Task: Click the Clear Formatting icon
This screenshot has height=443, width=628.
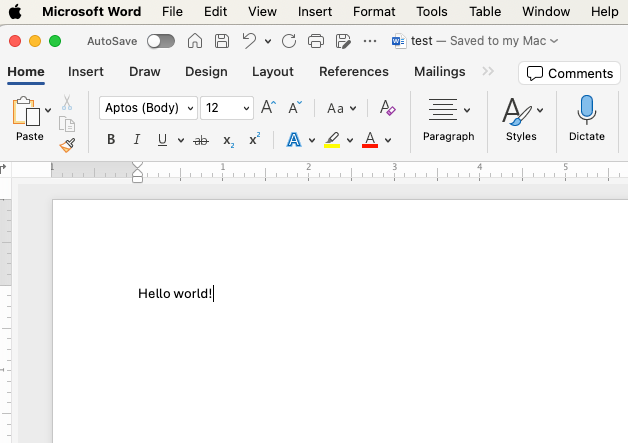Action: coord(387,108)
